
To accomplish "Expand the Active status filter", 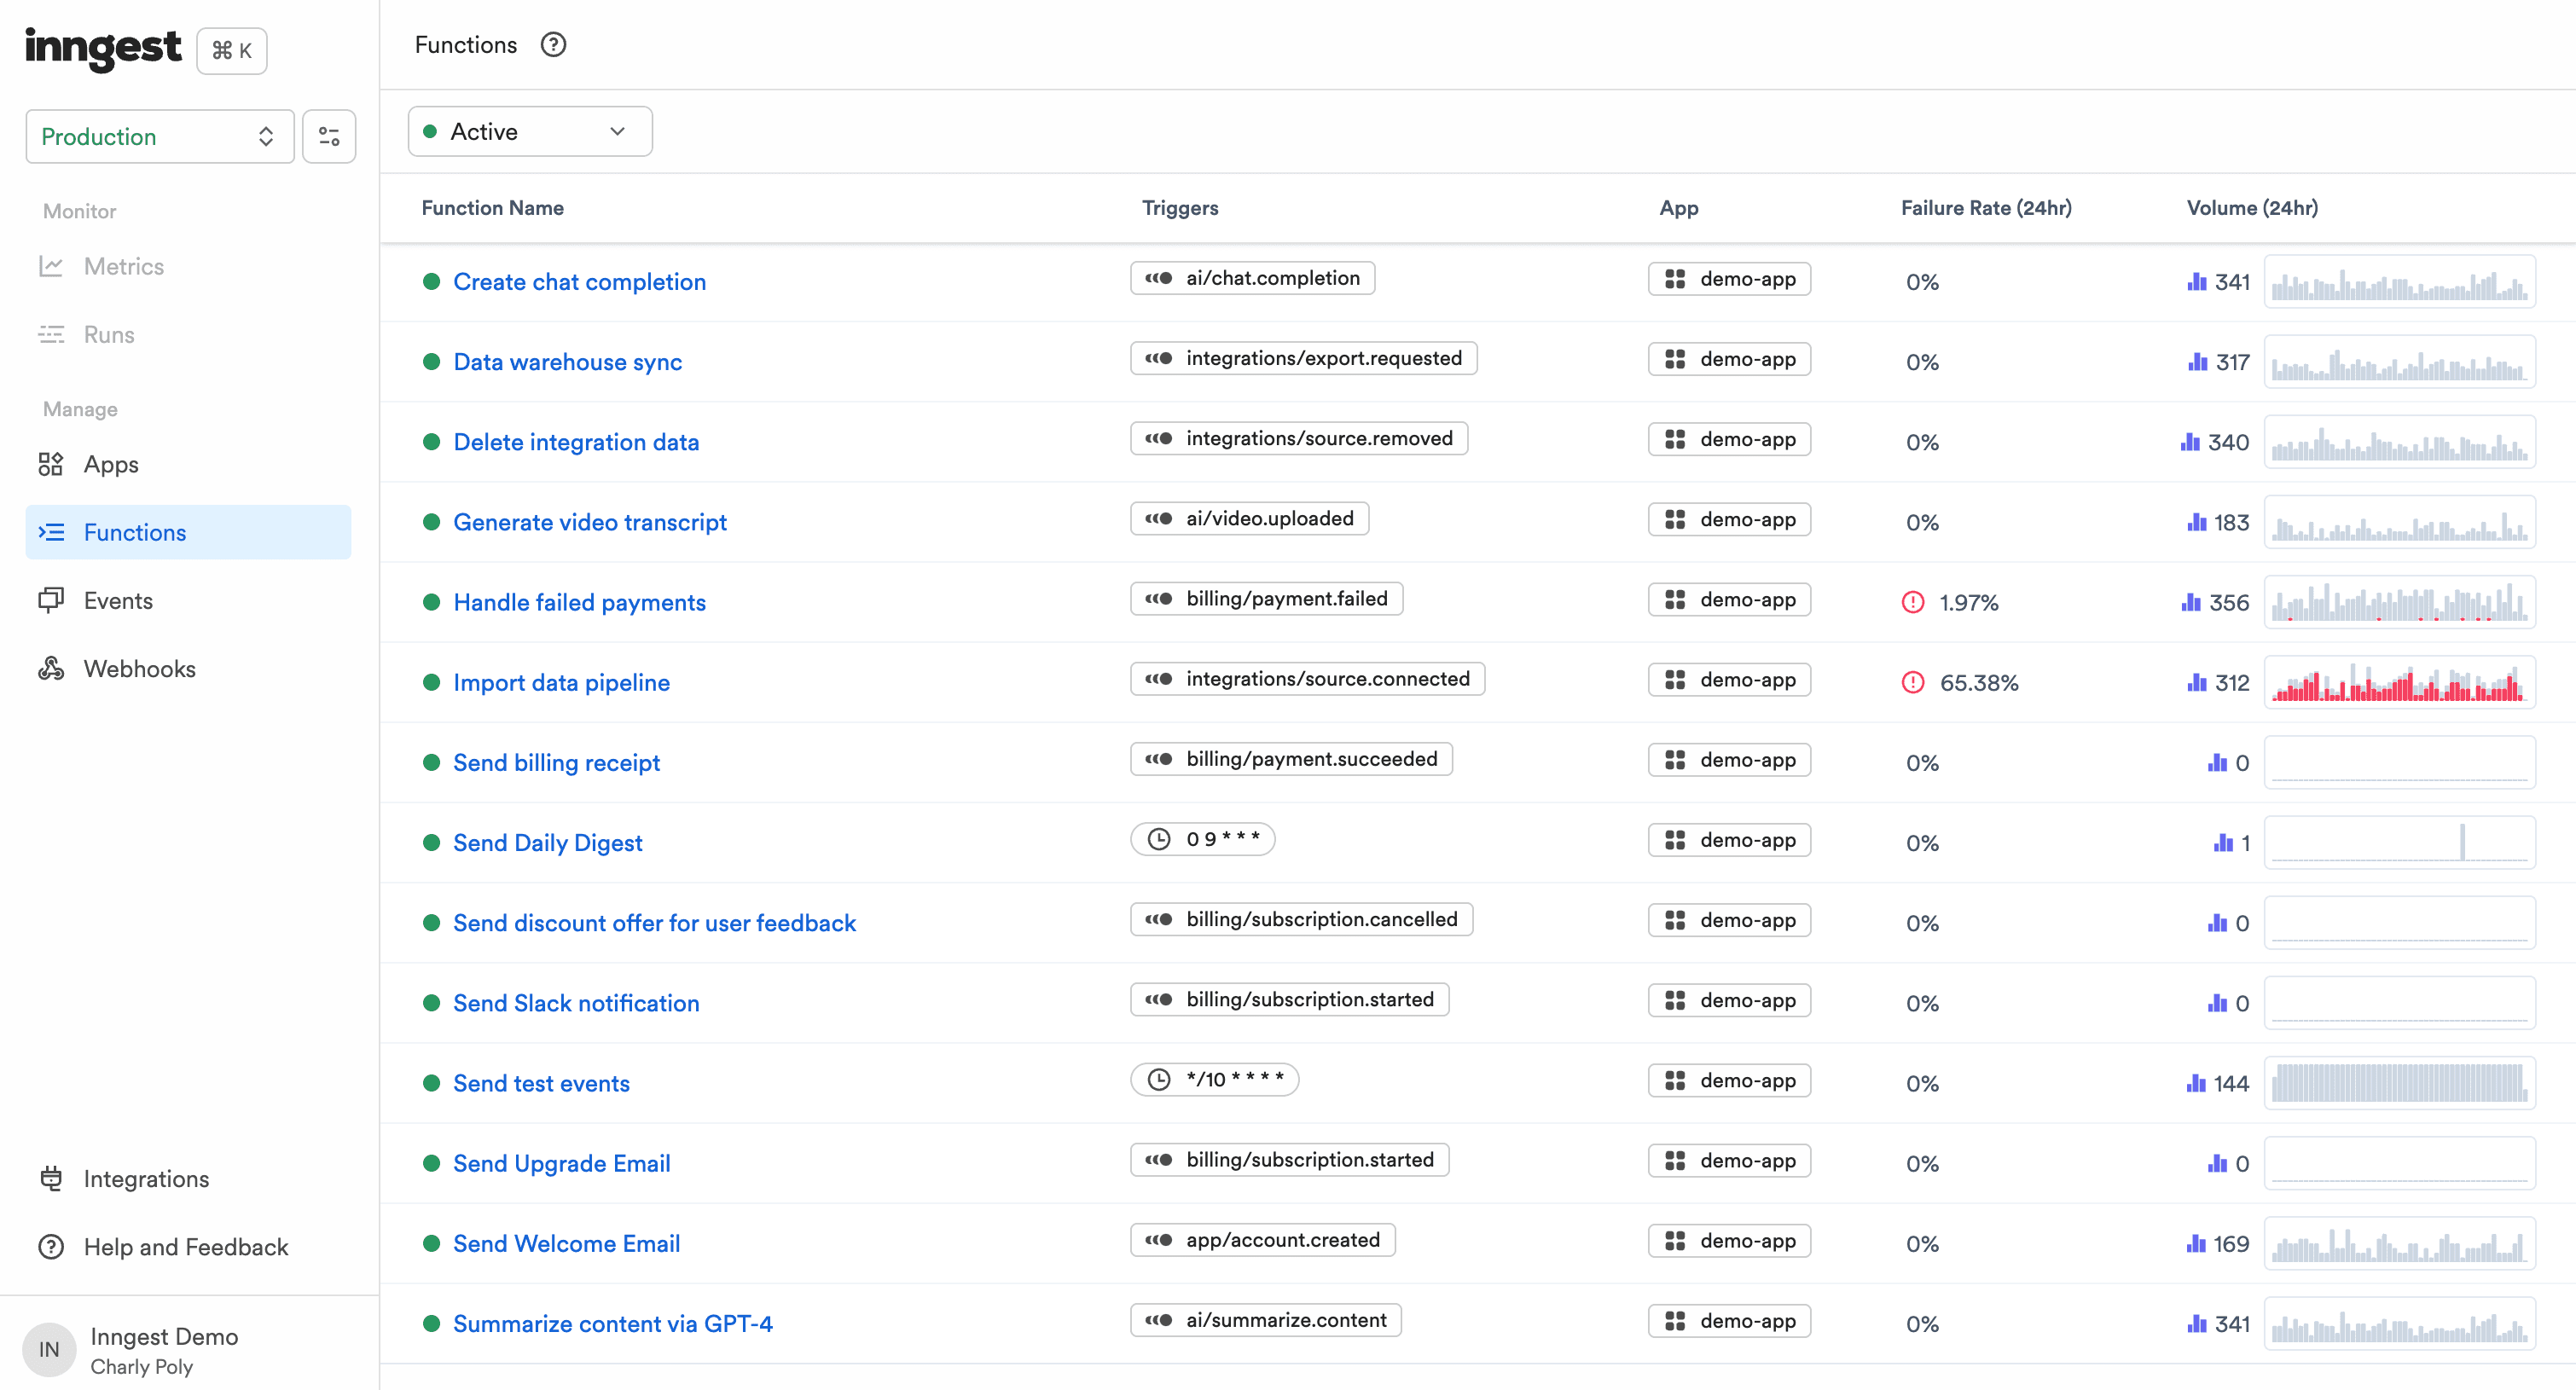I will pyautogui.click(x=529, y=131).
